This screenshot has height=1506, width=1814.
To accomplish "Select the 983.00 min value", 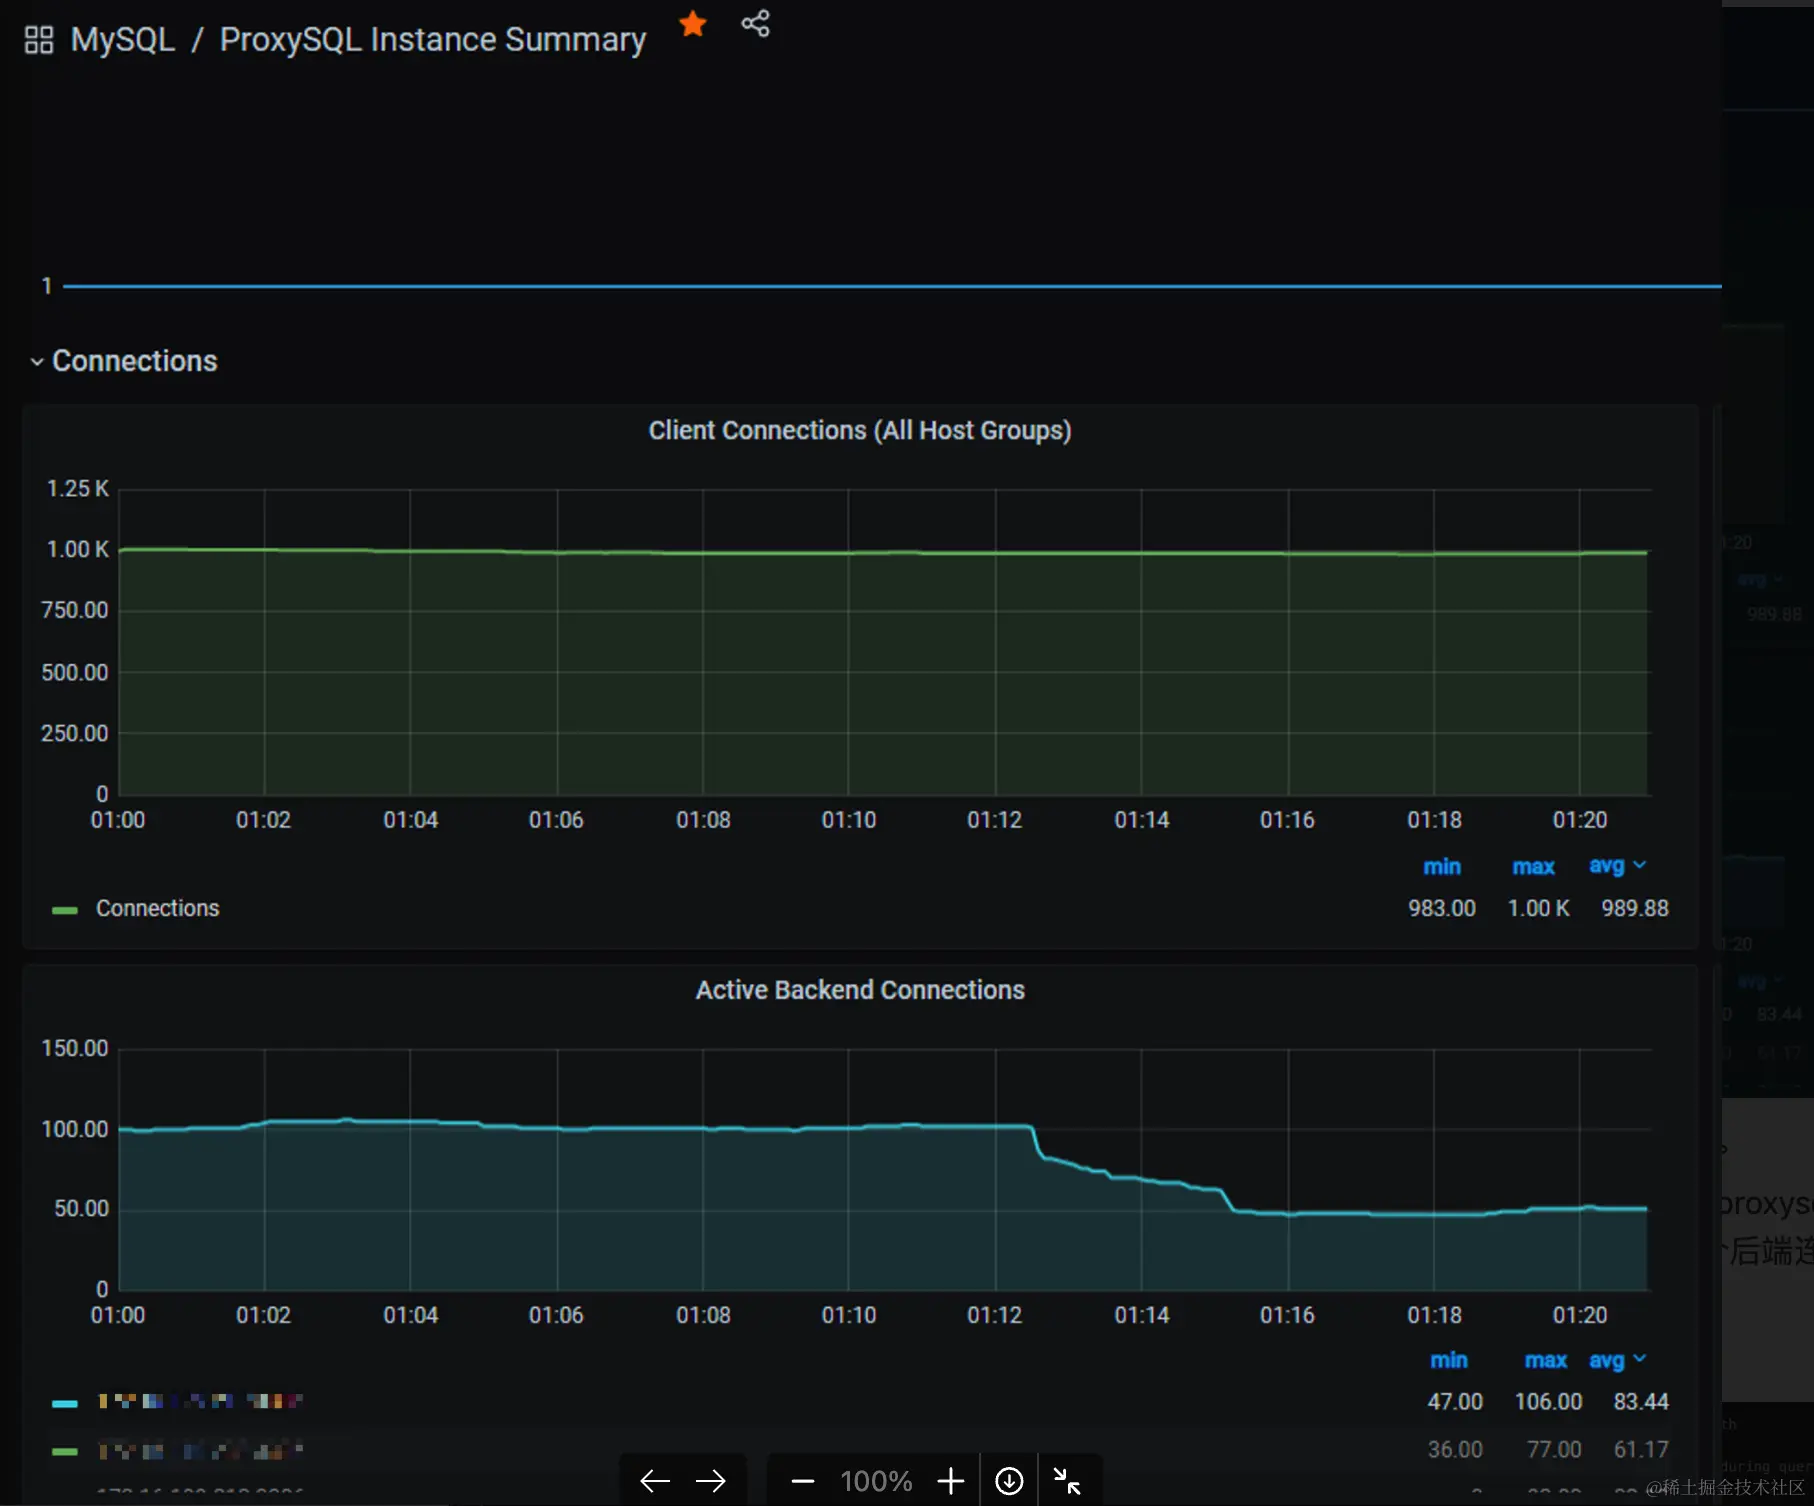I will pos(1442,909).
